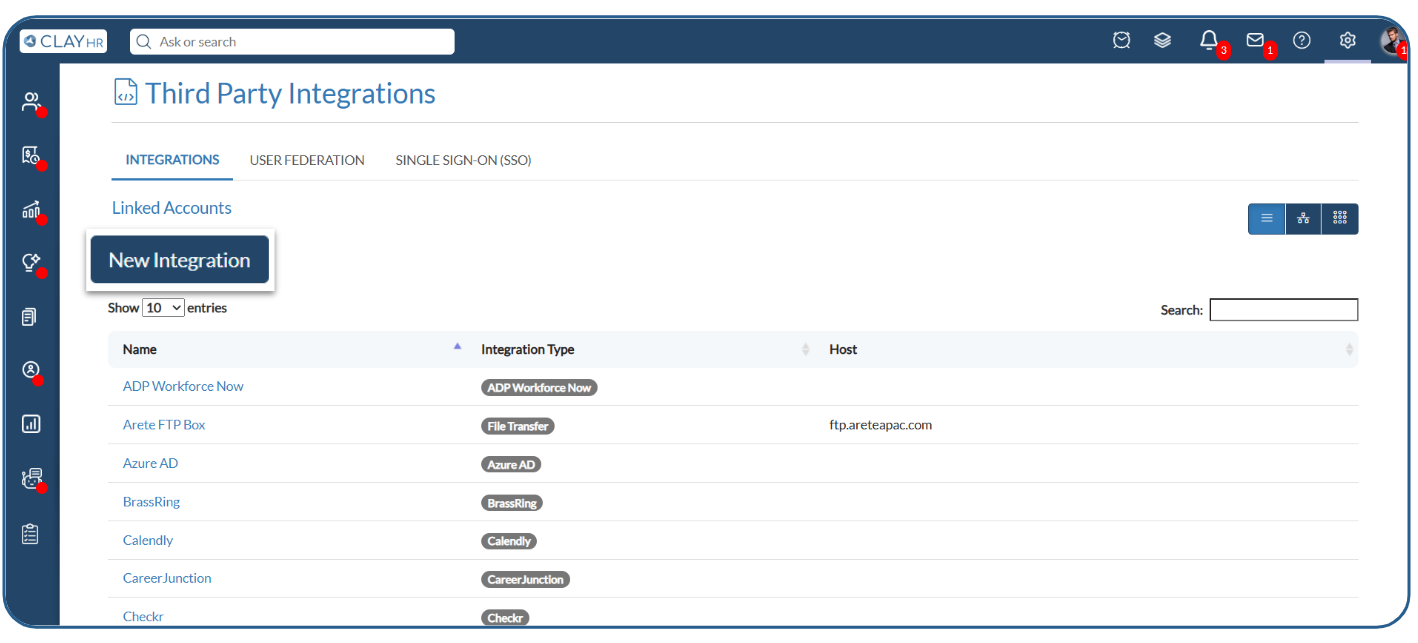Click the ADP Workforce Now type badge
The image size is (1418, 643).
click(539, 387)
